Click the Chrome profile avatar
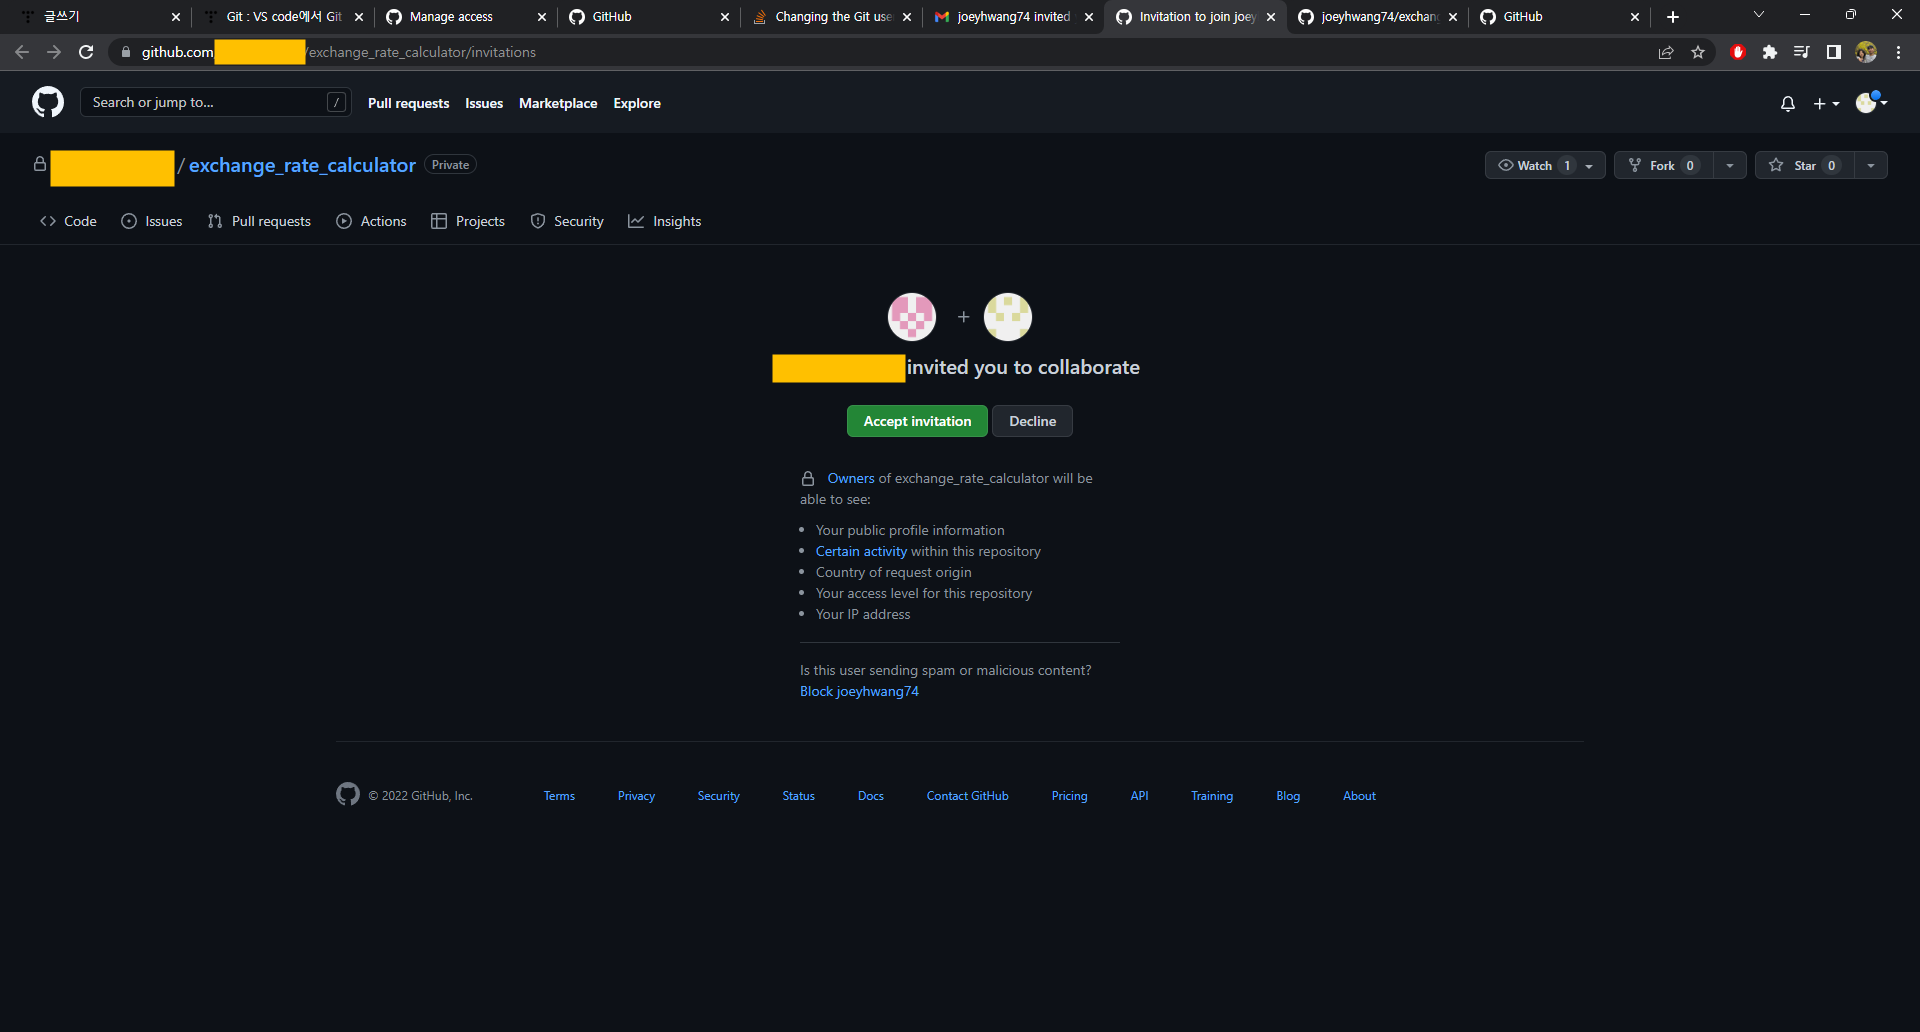1920x1032 pixels. coord(1866,52)
